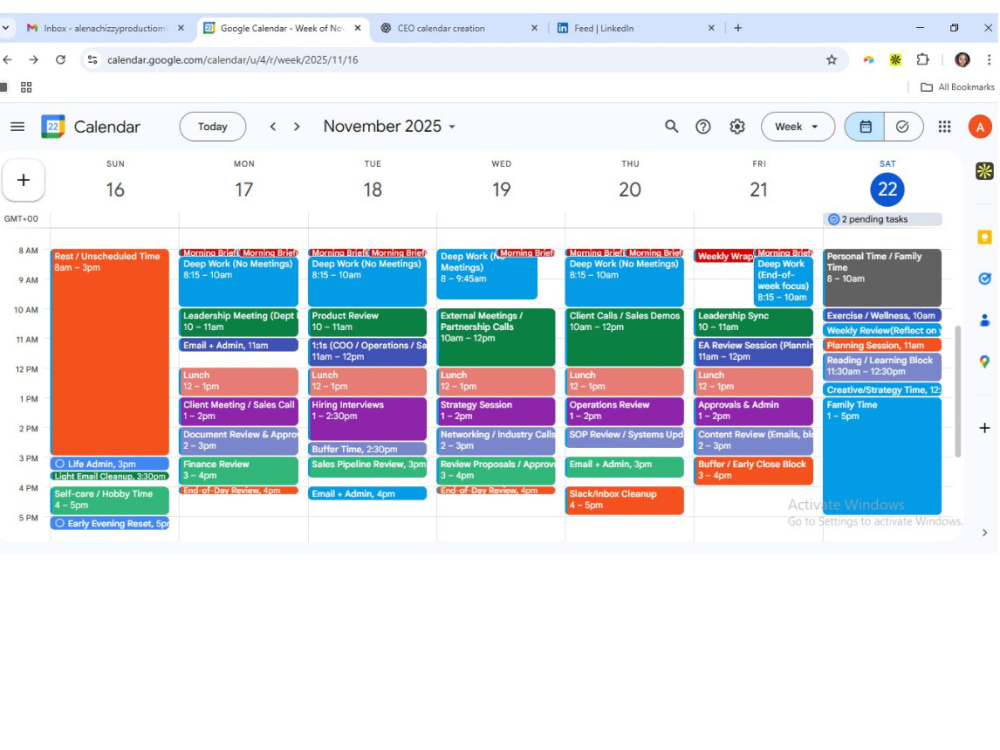1000x750 pixels.
Task: Open Weekly Wrap event on Friday
Action: (x=724, y=256)
